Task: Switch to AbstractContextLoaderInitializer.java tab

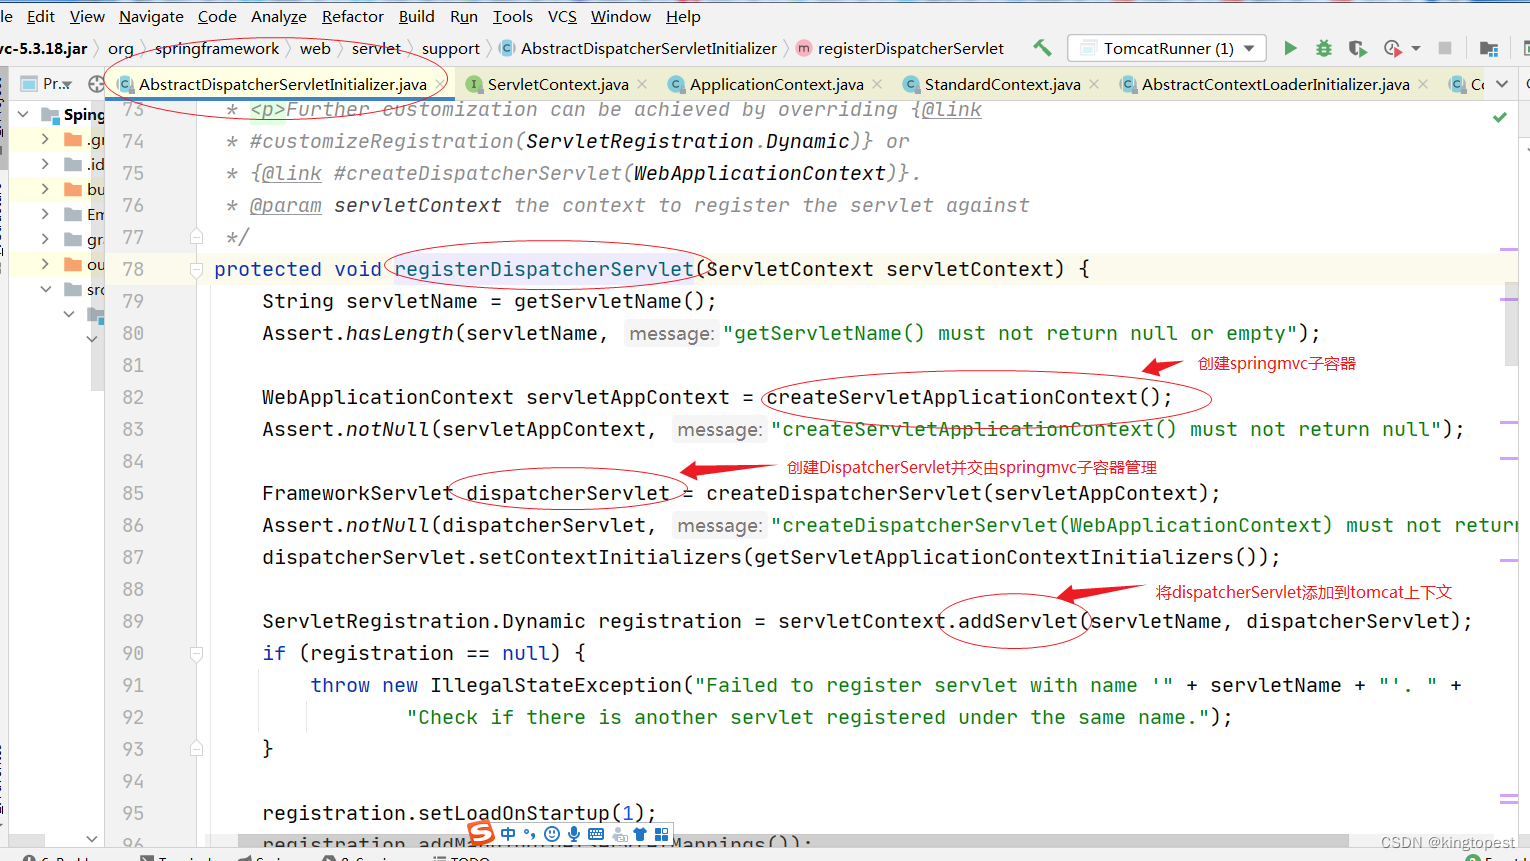Action: point(1275,84)
